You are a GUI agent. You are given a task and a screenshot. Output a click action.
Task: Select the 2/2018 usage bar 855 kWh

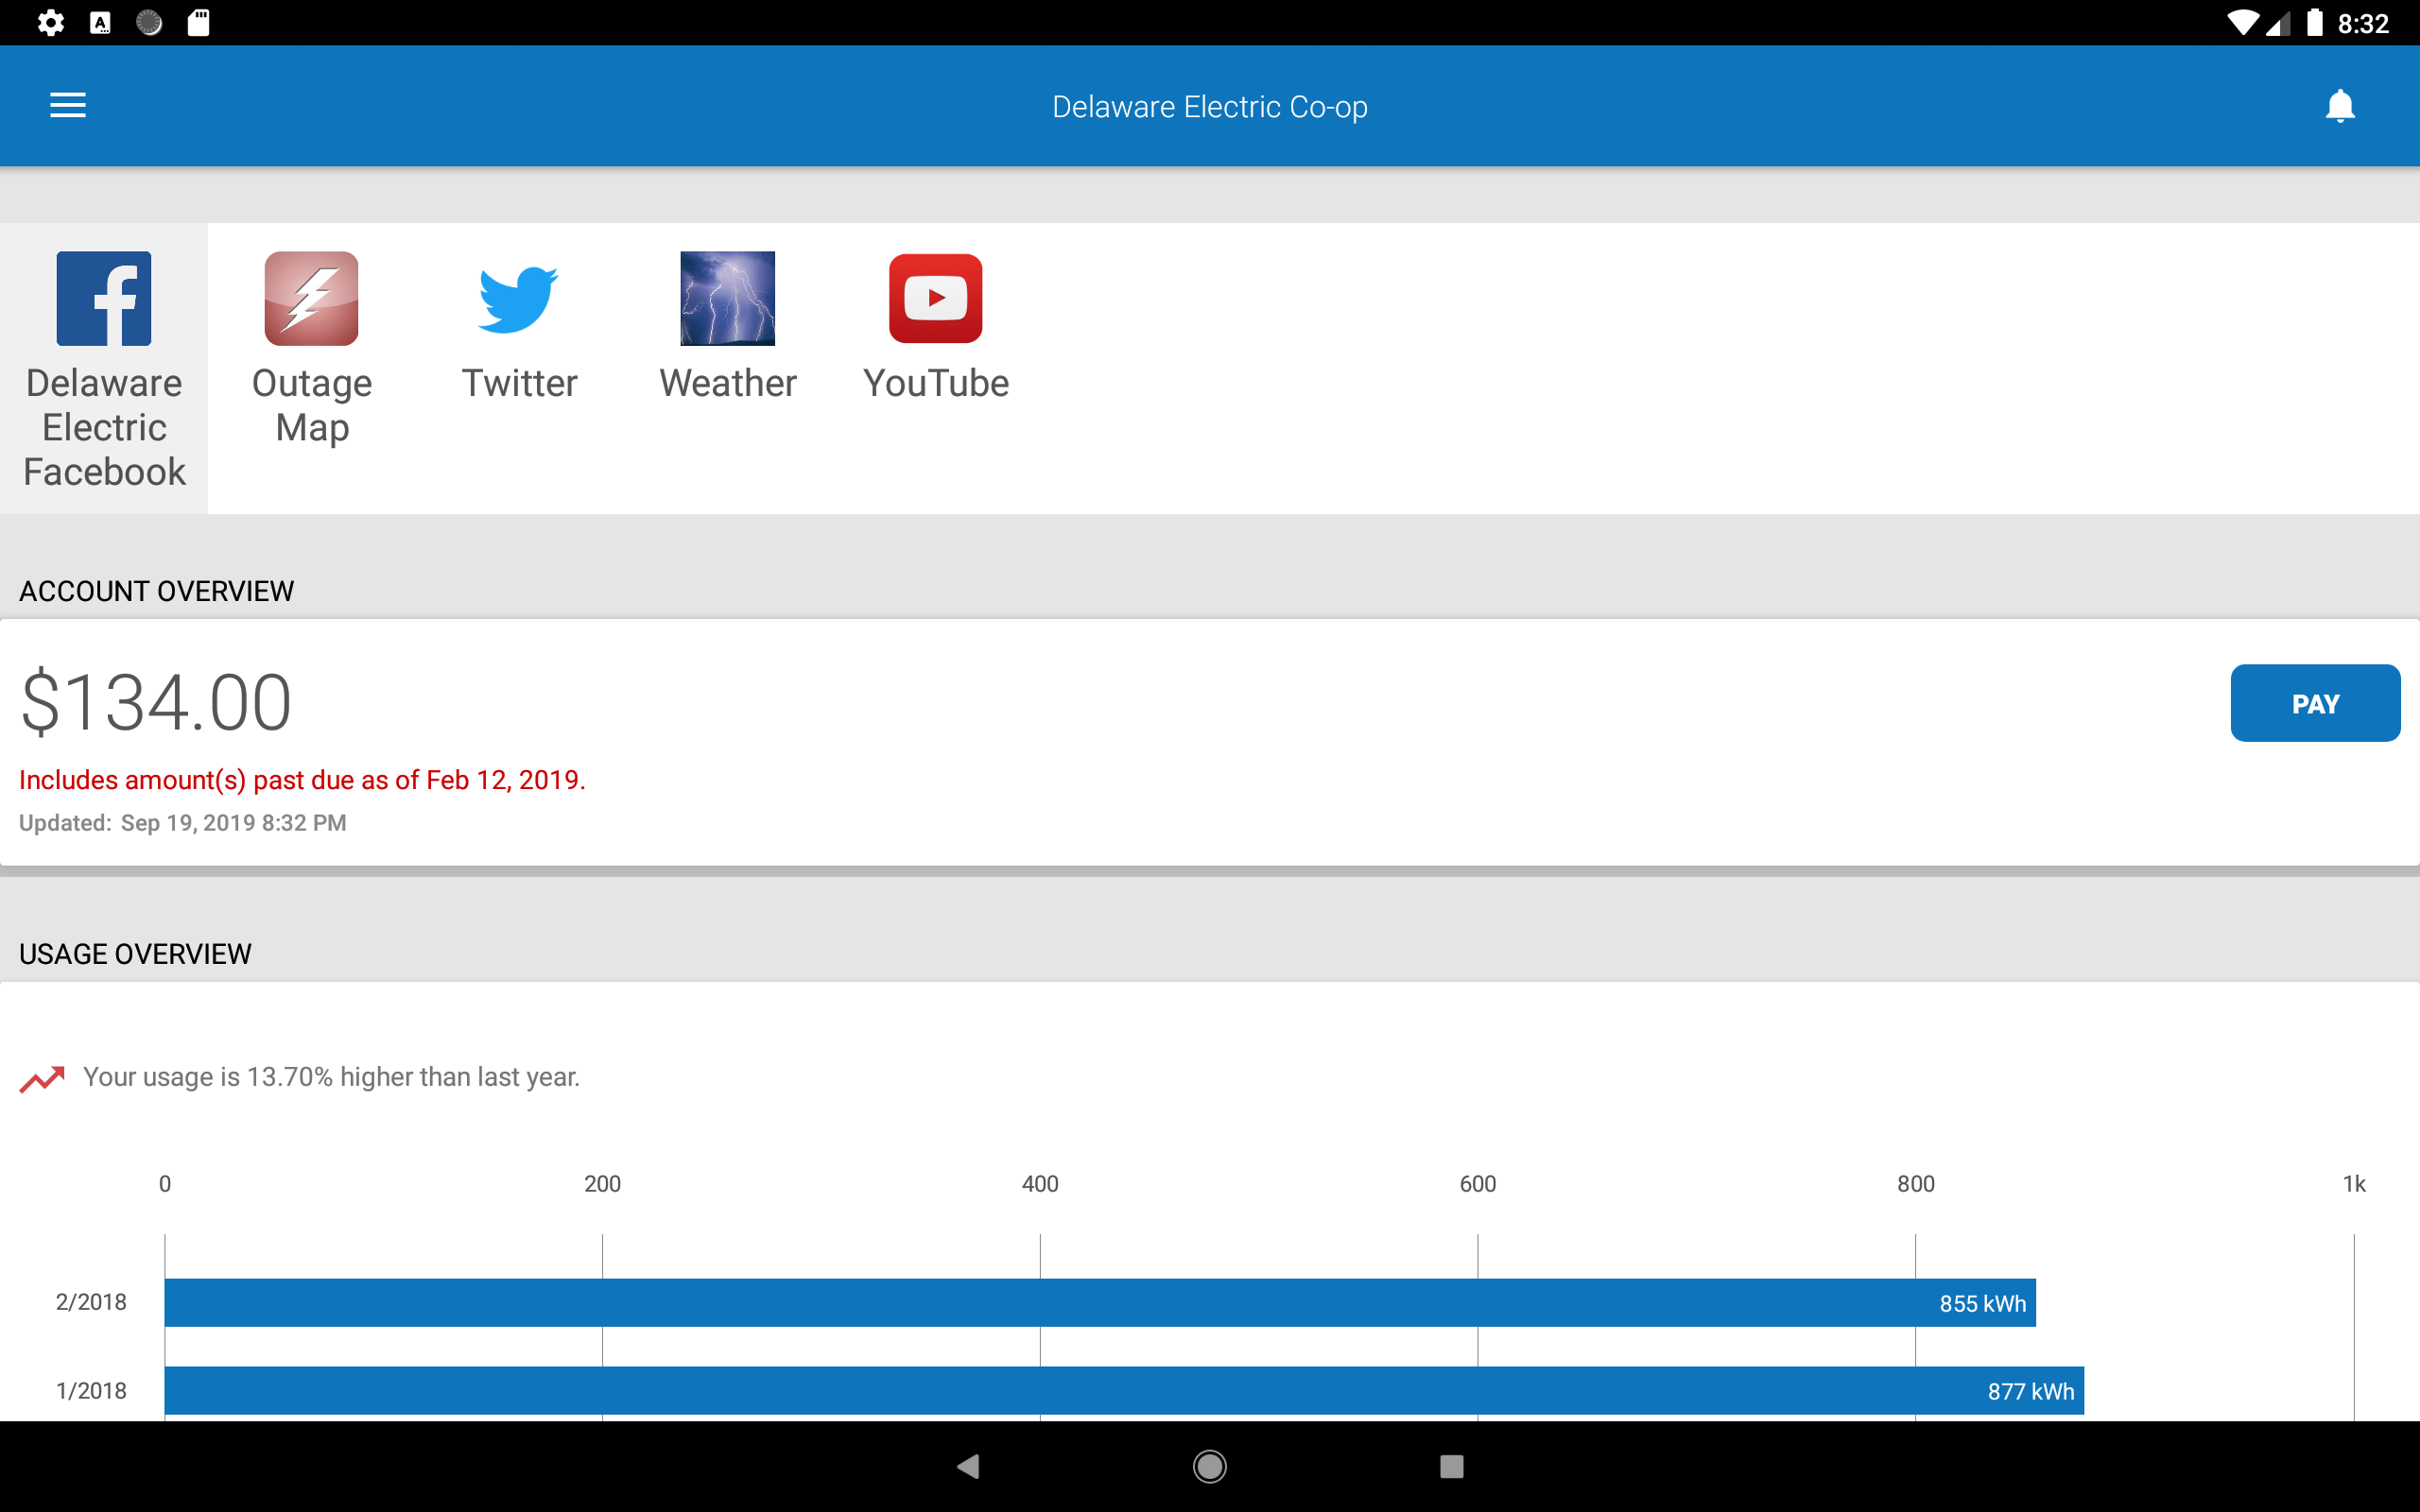point(1100,1302)
